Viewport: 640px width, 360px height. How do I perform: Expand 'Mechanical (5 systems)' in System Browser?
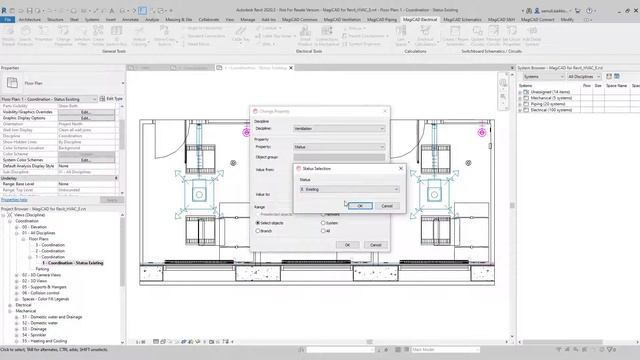click(520, 98)
